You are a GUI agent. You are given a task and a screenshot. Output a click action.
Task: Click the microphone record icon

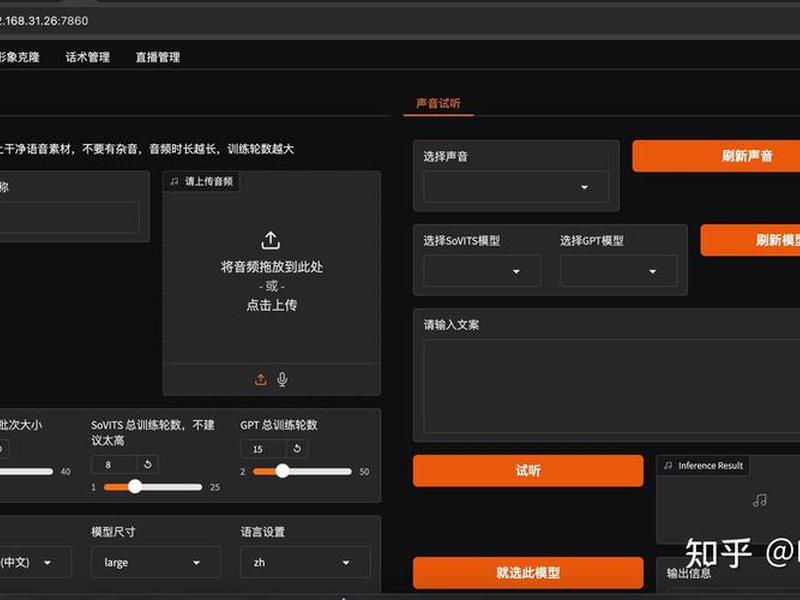tap(282, 379)
